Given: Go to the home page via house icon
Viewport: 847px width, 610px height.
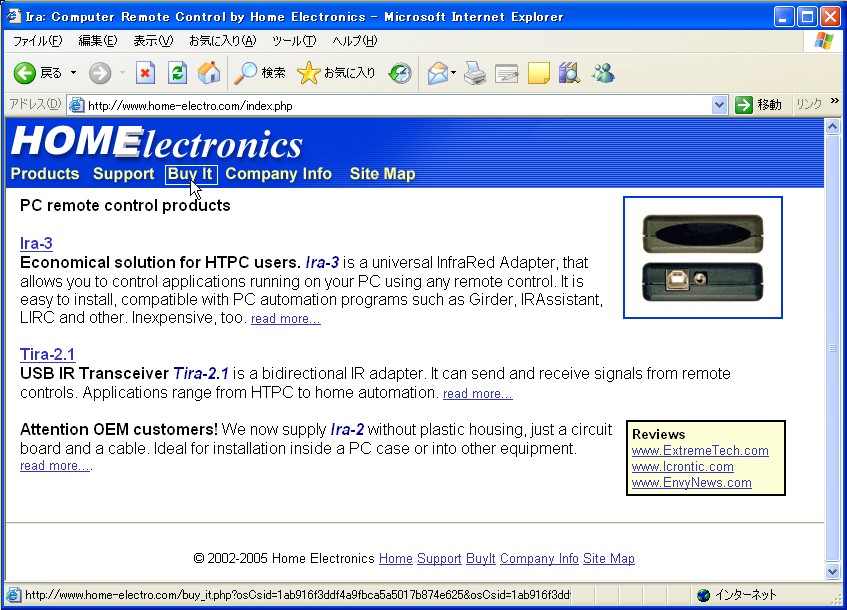Looking at the screenshot, I should point(209,73).
